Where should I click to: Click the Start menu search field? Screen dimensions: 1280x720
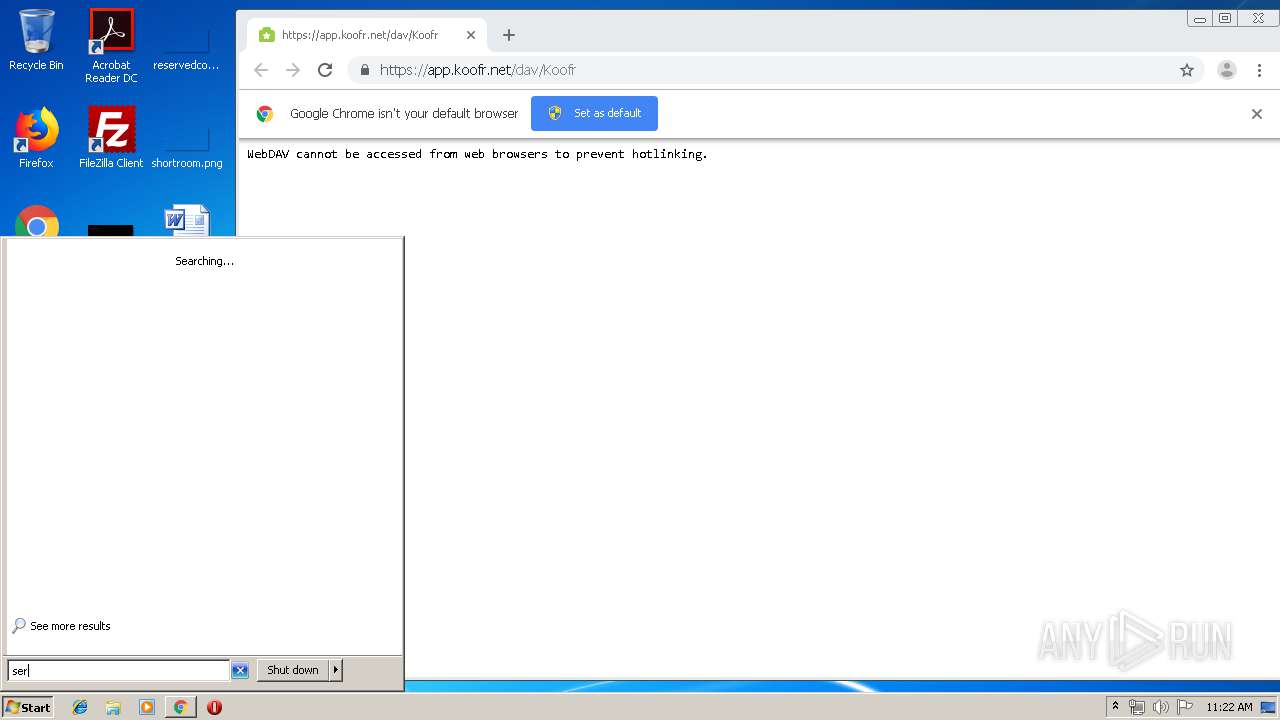click(x=118, y=670)
